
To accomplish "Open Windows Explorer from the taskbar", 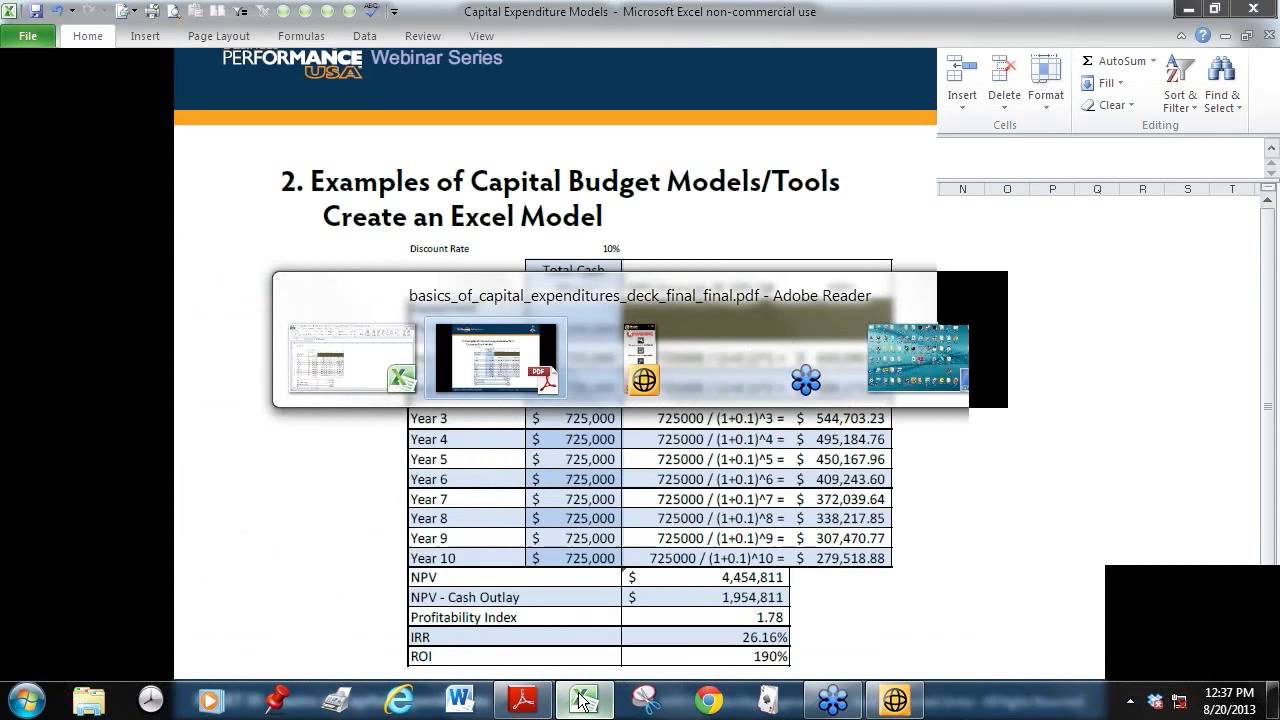I will (89, 701).
